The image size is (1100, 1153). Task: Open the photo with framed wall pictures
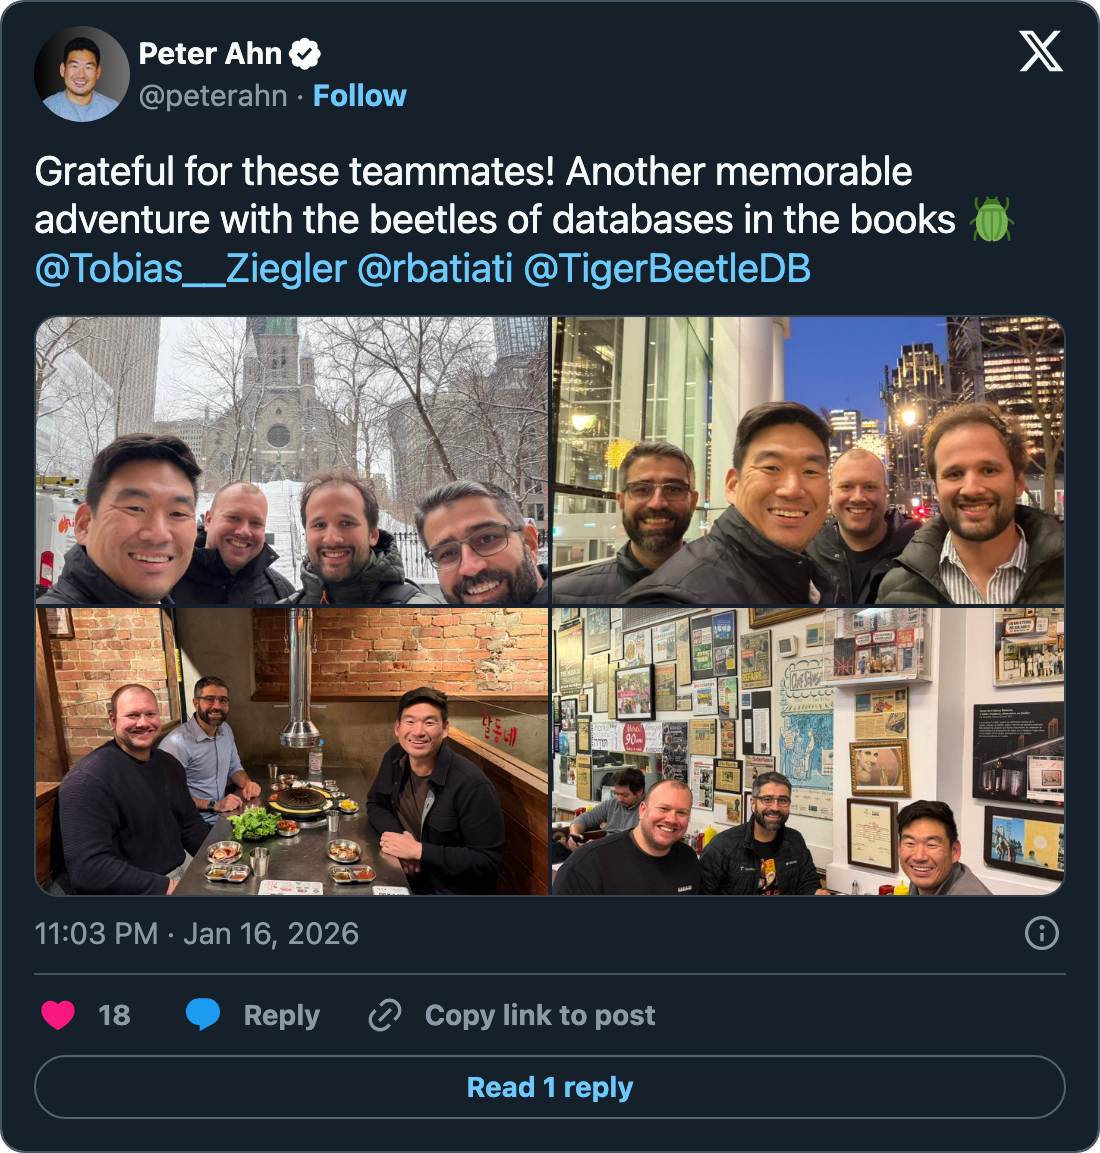(x=808, y=752)
